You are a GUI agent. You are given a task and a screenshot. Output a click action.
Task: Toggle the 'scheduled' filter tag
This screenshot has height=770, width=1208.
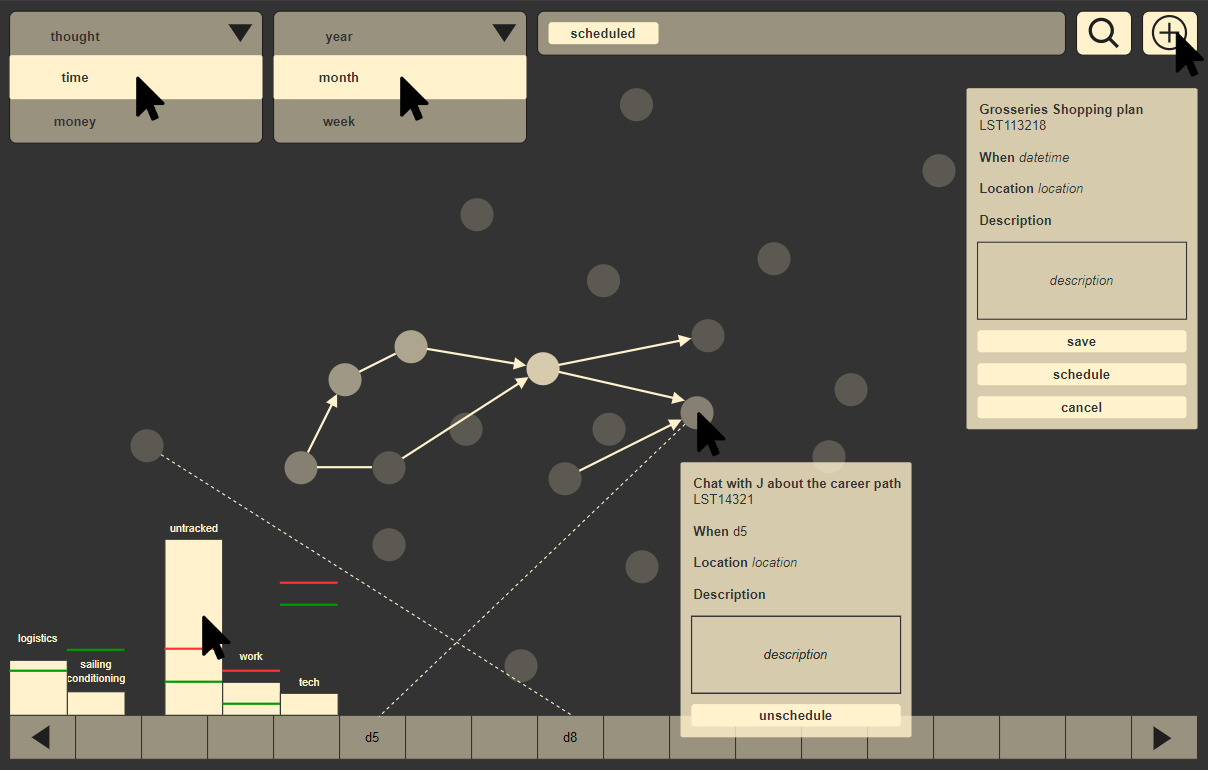tap(603, 34)
